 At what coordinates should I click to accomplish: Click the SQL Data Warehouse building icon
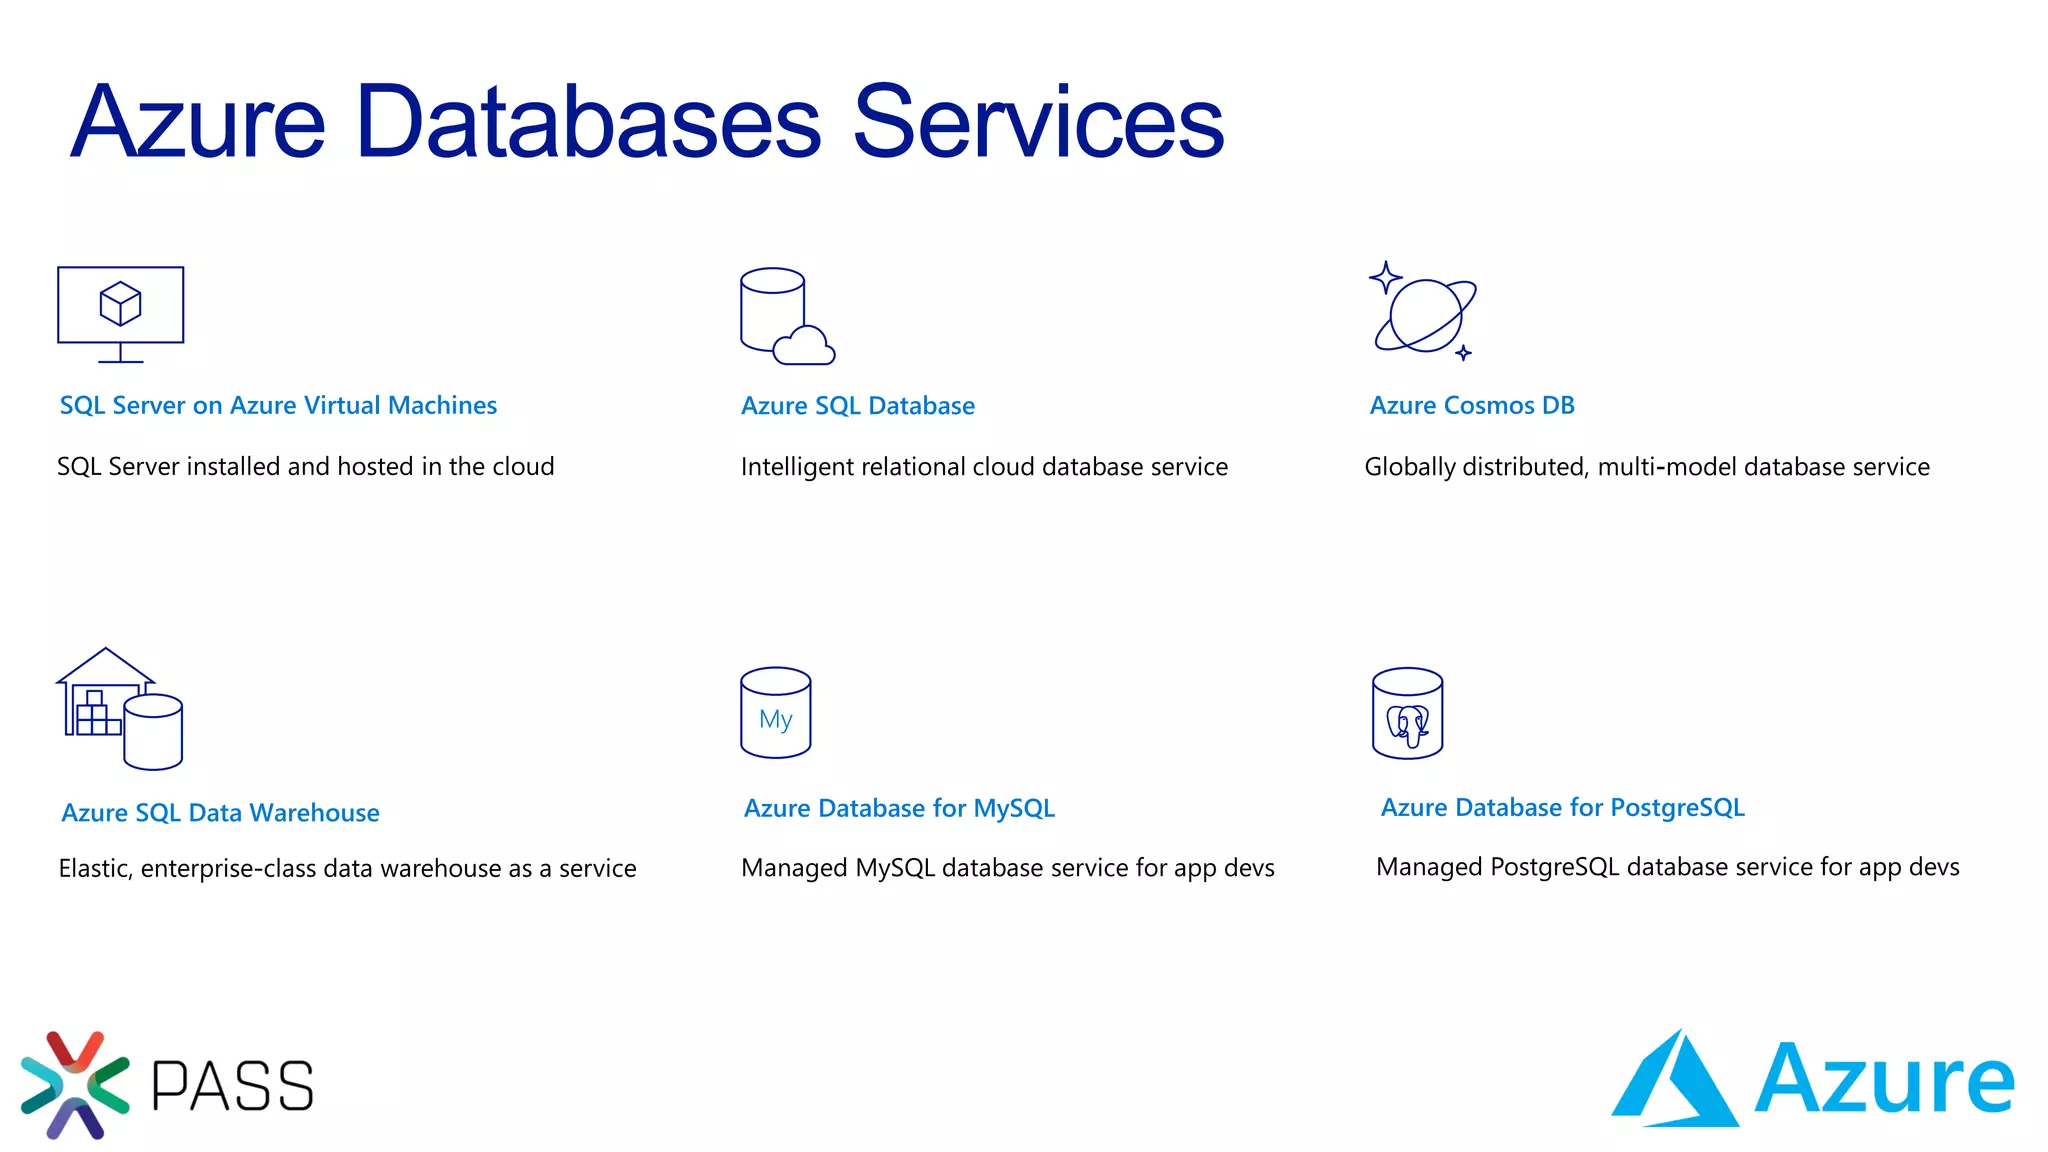(119, 708)
